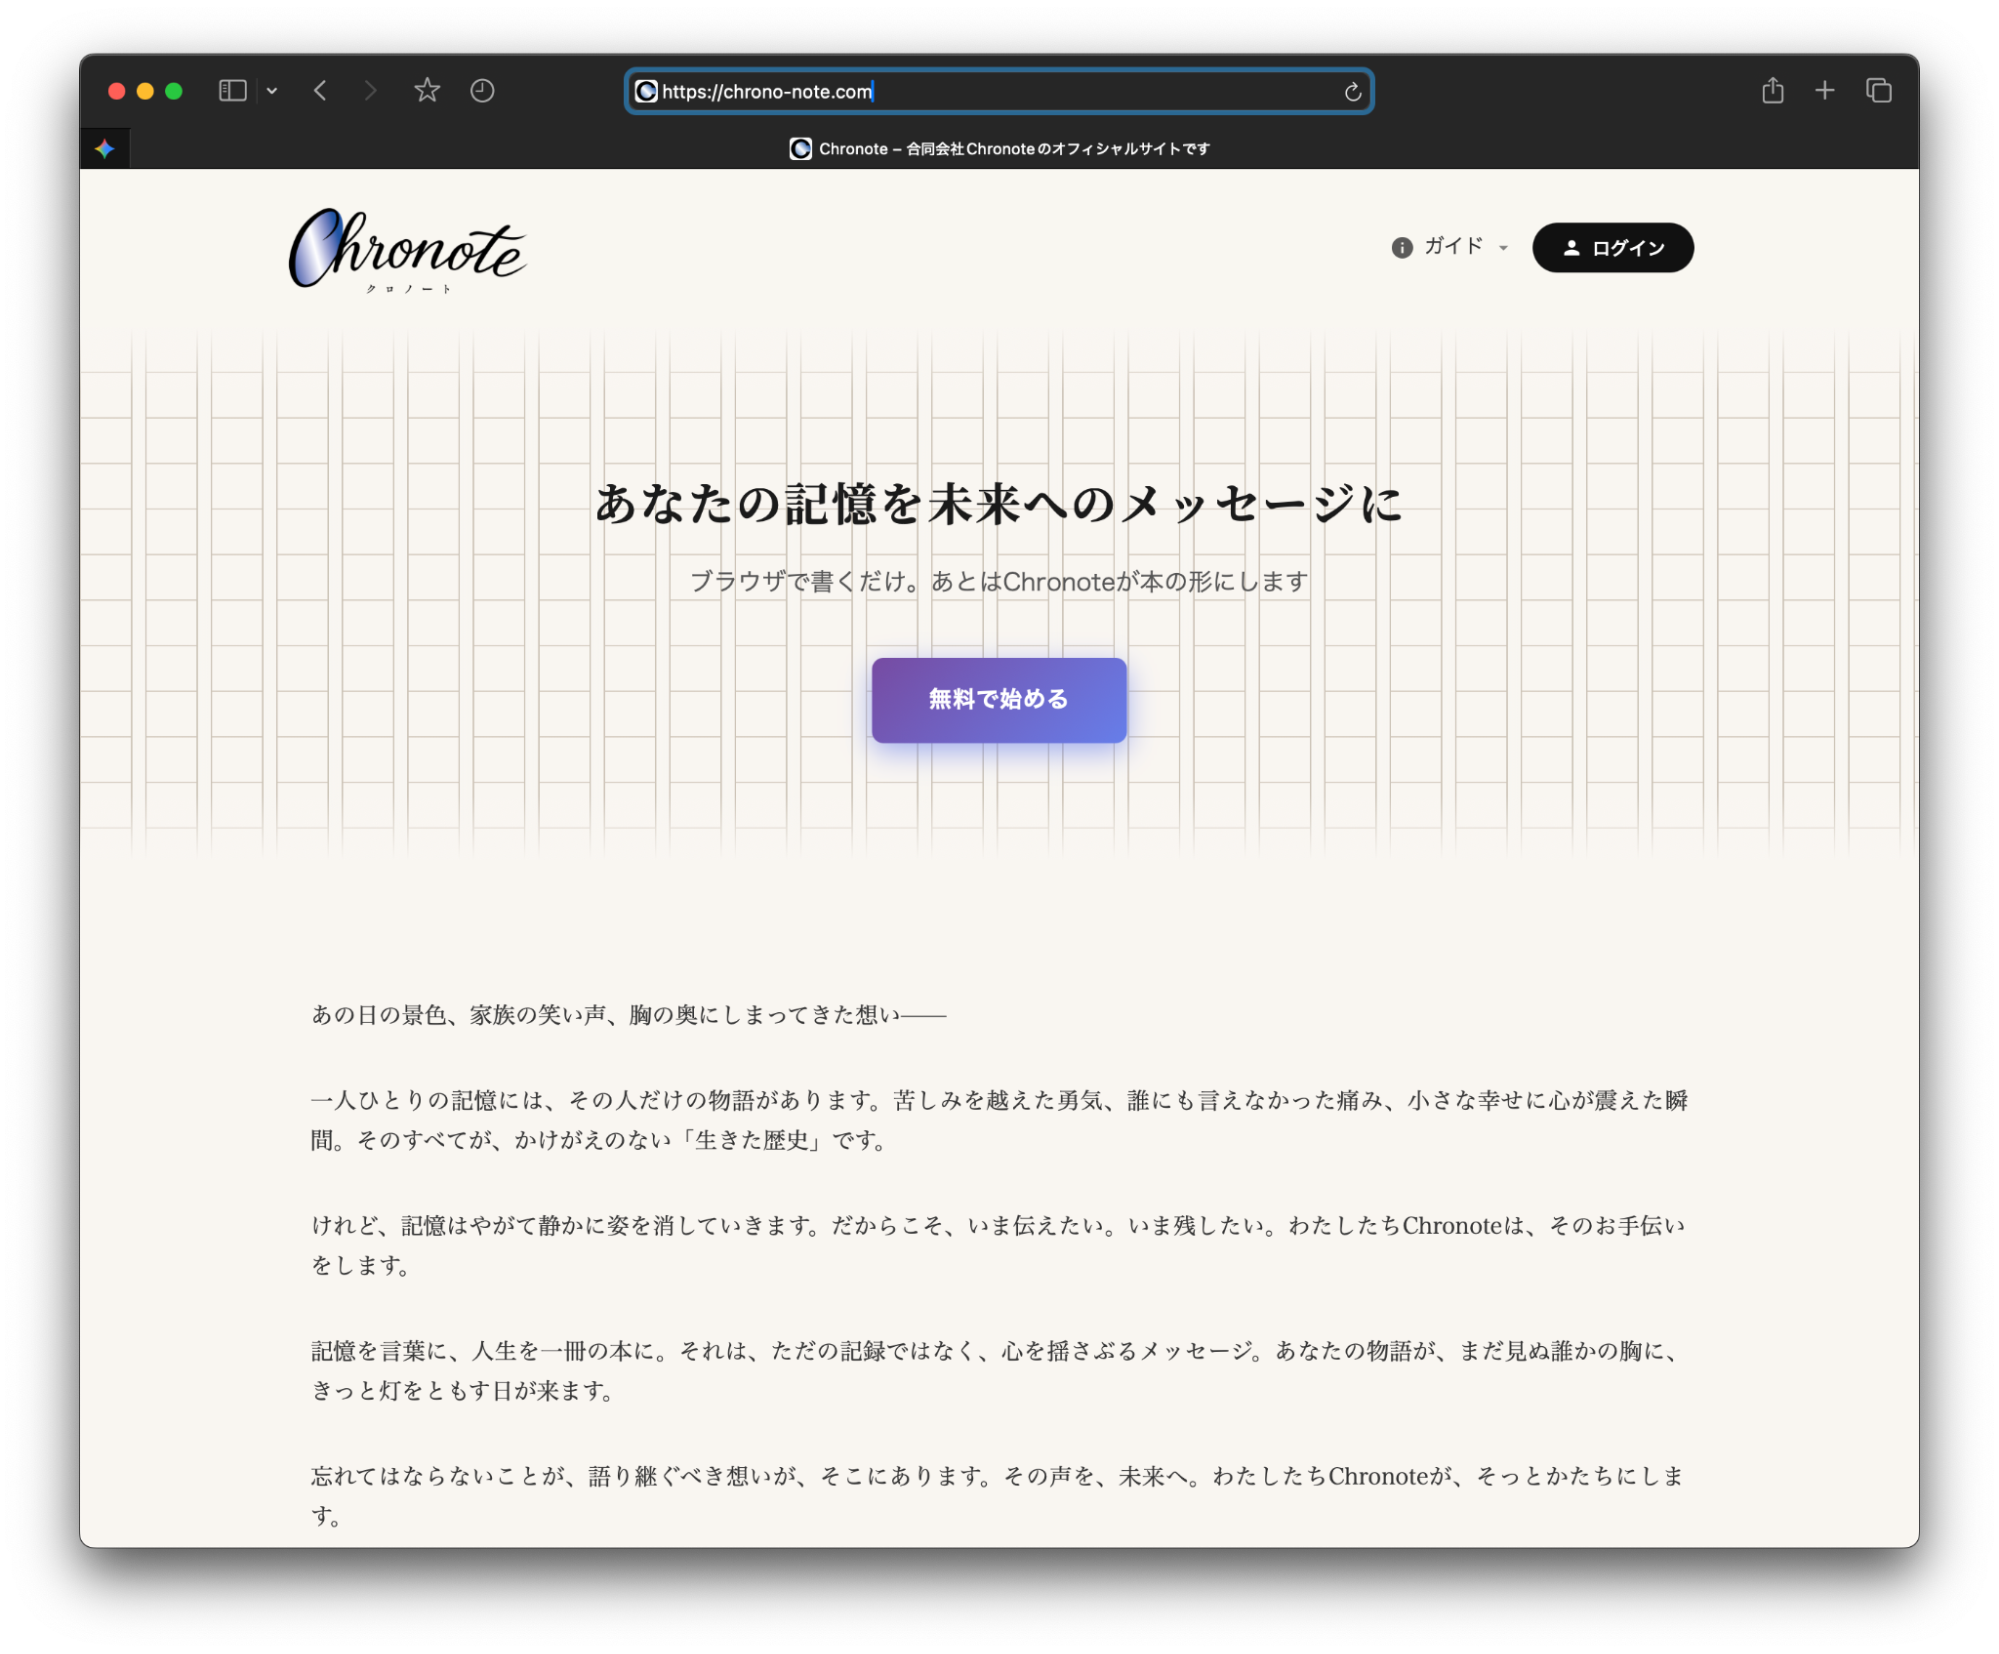Open browsing history with the clock icon
The image size is (1999, 1654).
483,90
